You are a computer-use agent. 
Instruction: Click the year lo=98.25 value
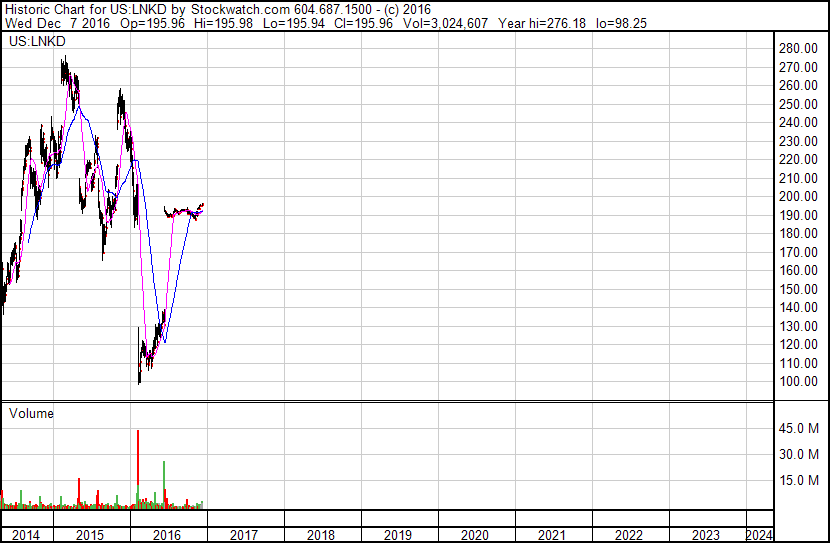pos(621,23)
